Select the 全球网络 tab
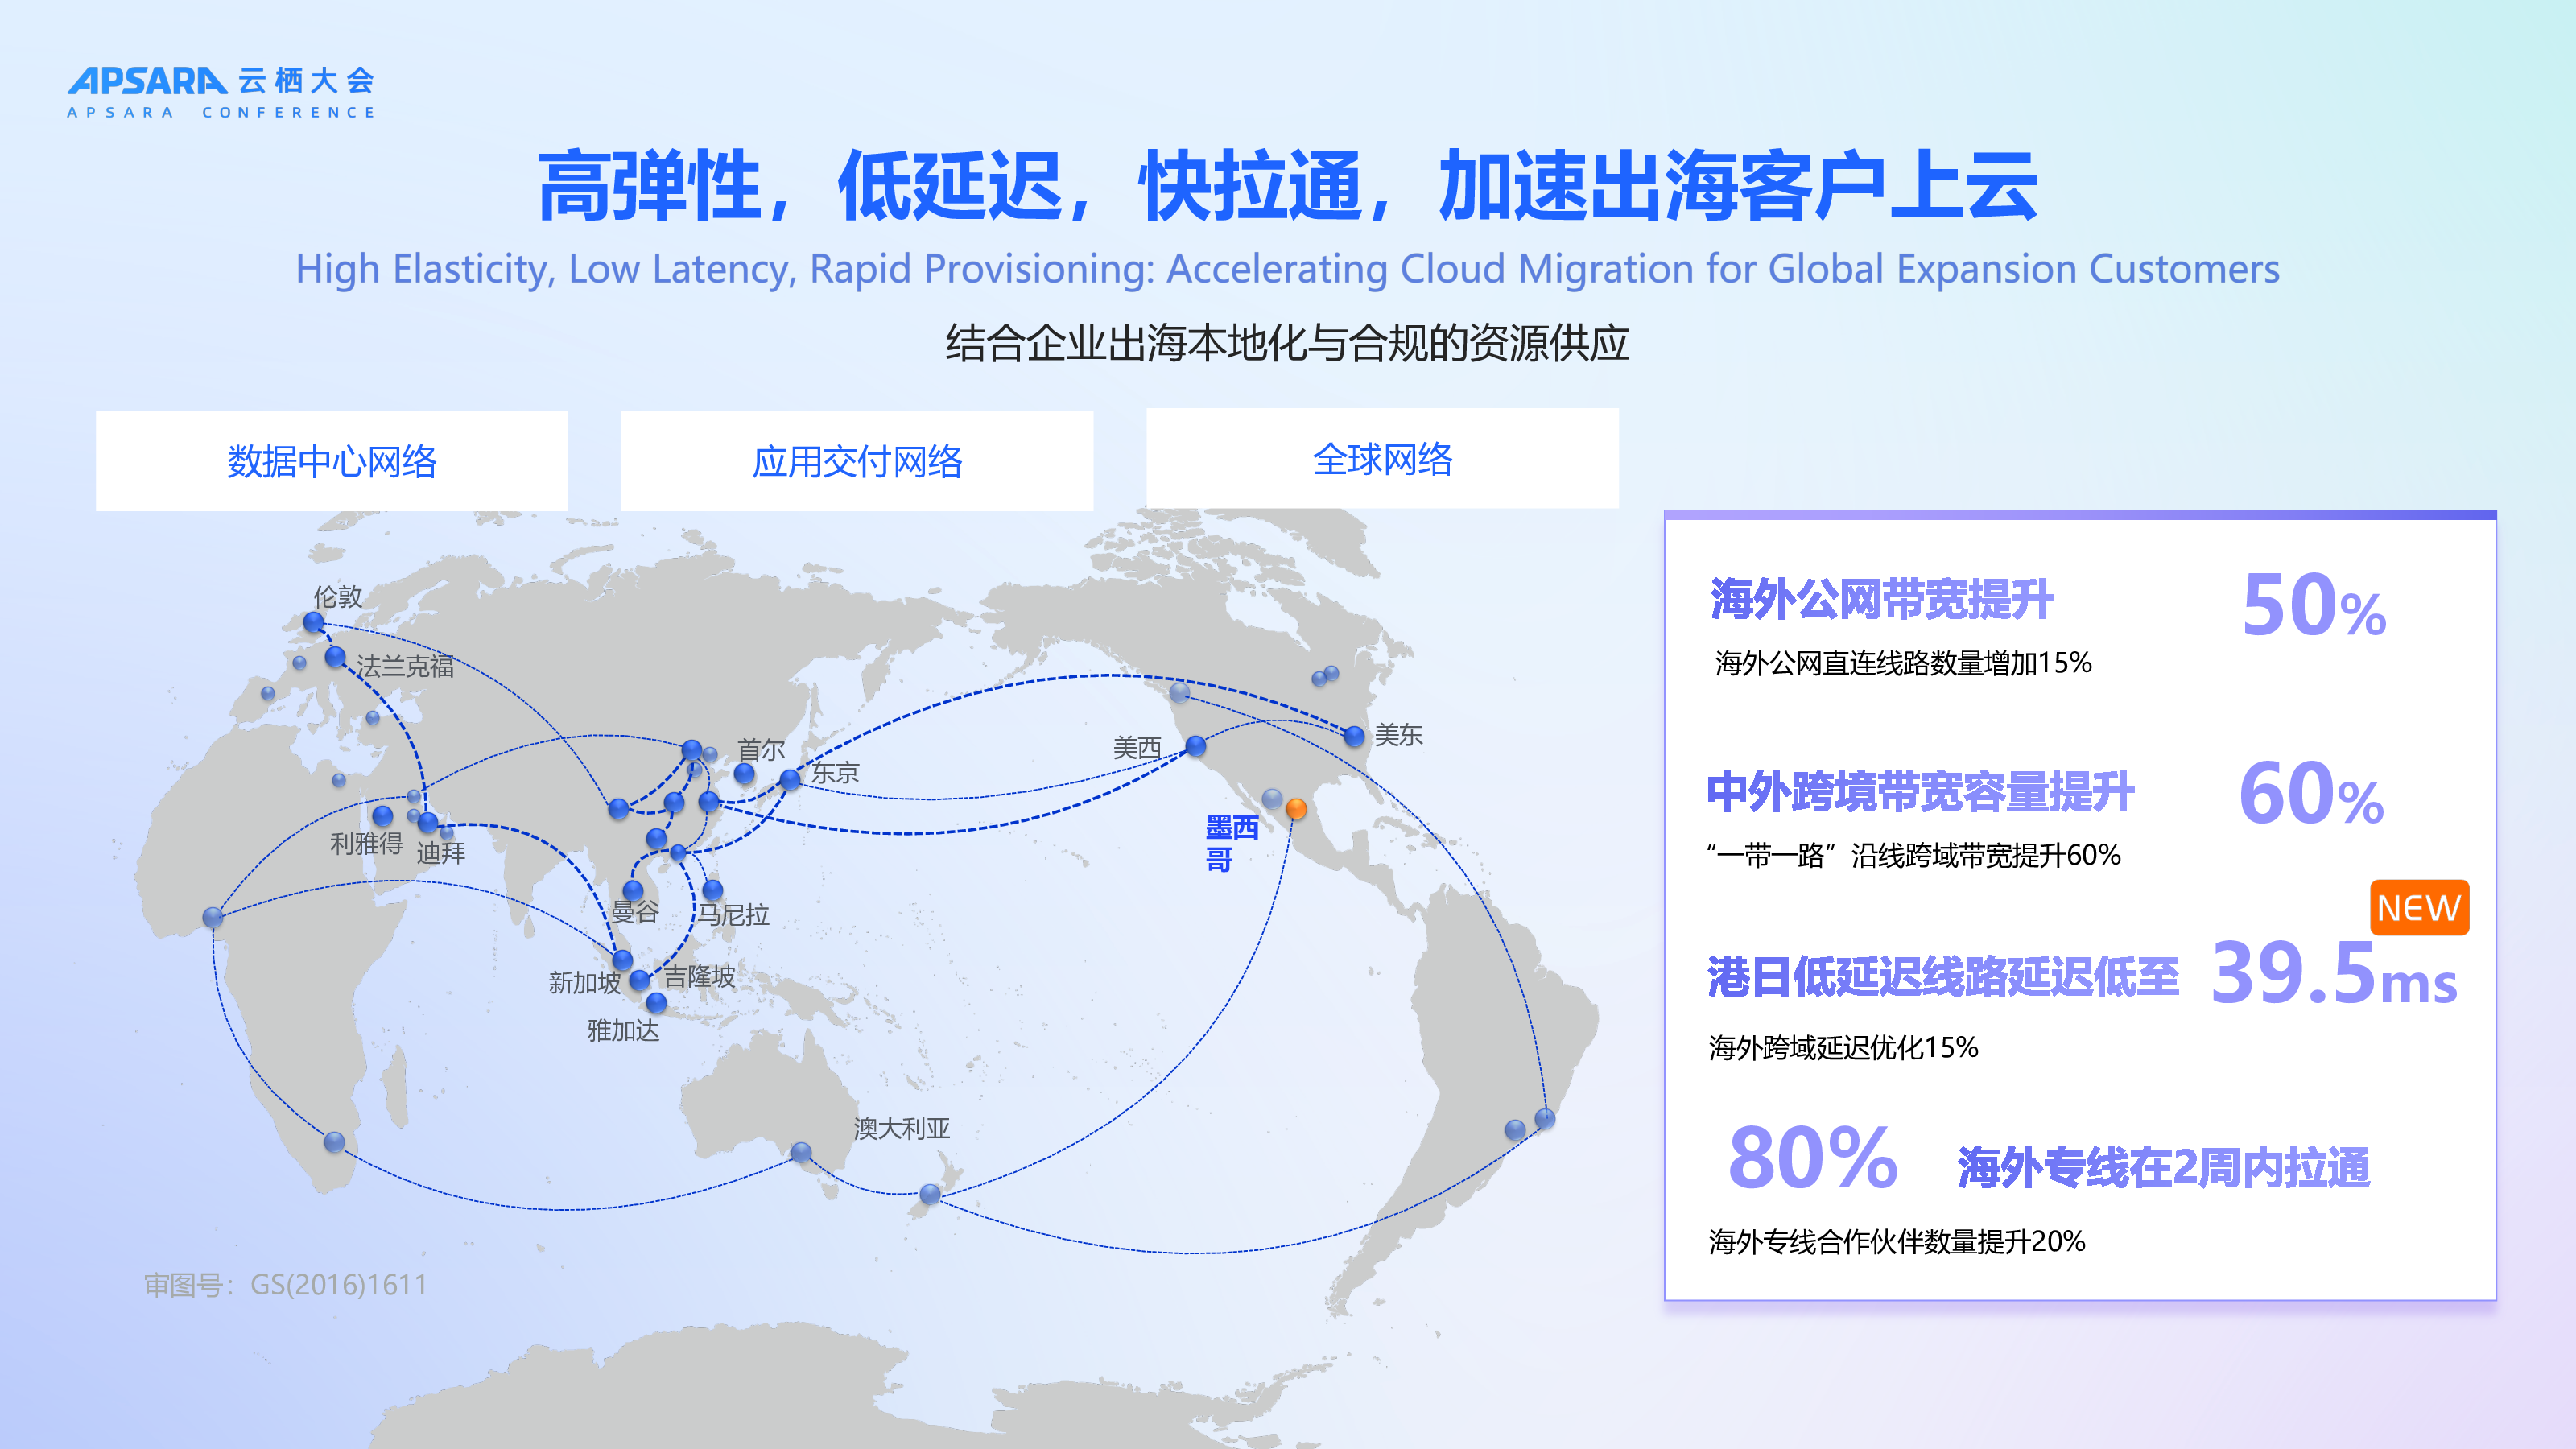Screen dimensions: 2576x1449 1382,459
